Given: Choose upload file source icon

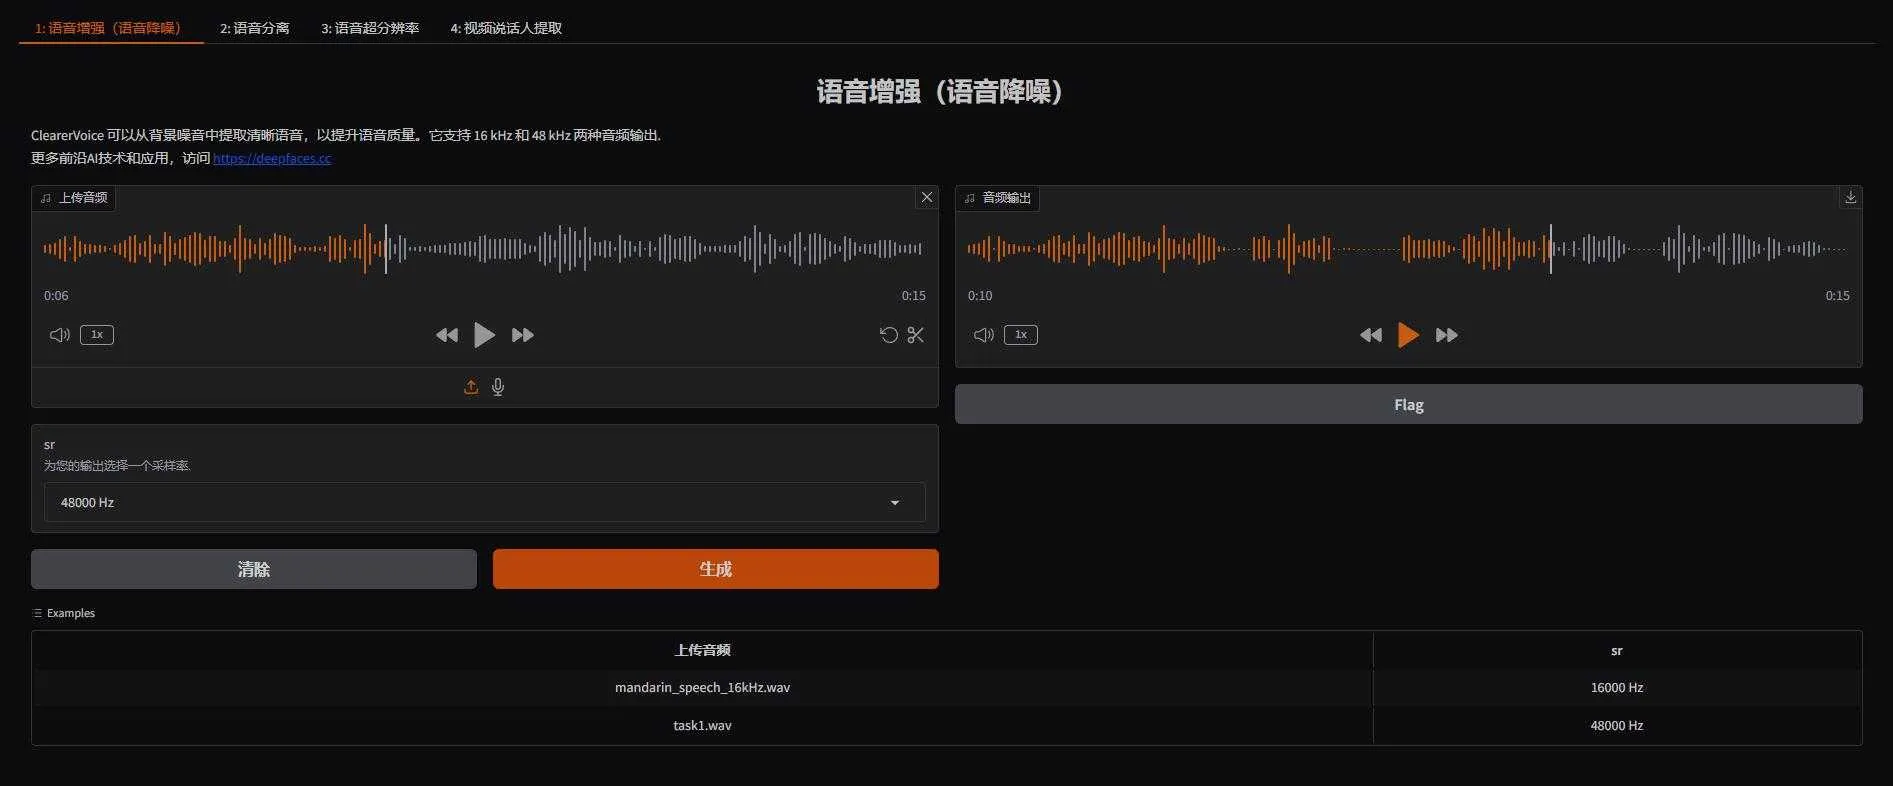Looking at the screenshot, I should (x=471, y=387).
